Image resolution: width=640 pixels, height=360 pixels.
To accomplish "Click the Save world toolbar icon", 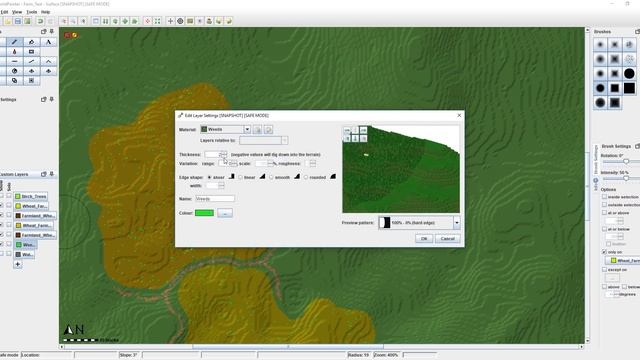I will (18, 21).
